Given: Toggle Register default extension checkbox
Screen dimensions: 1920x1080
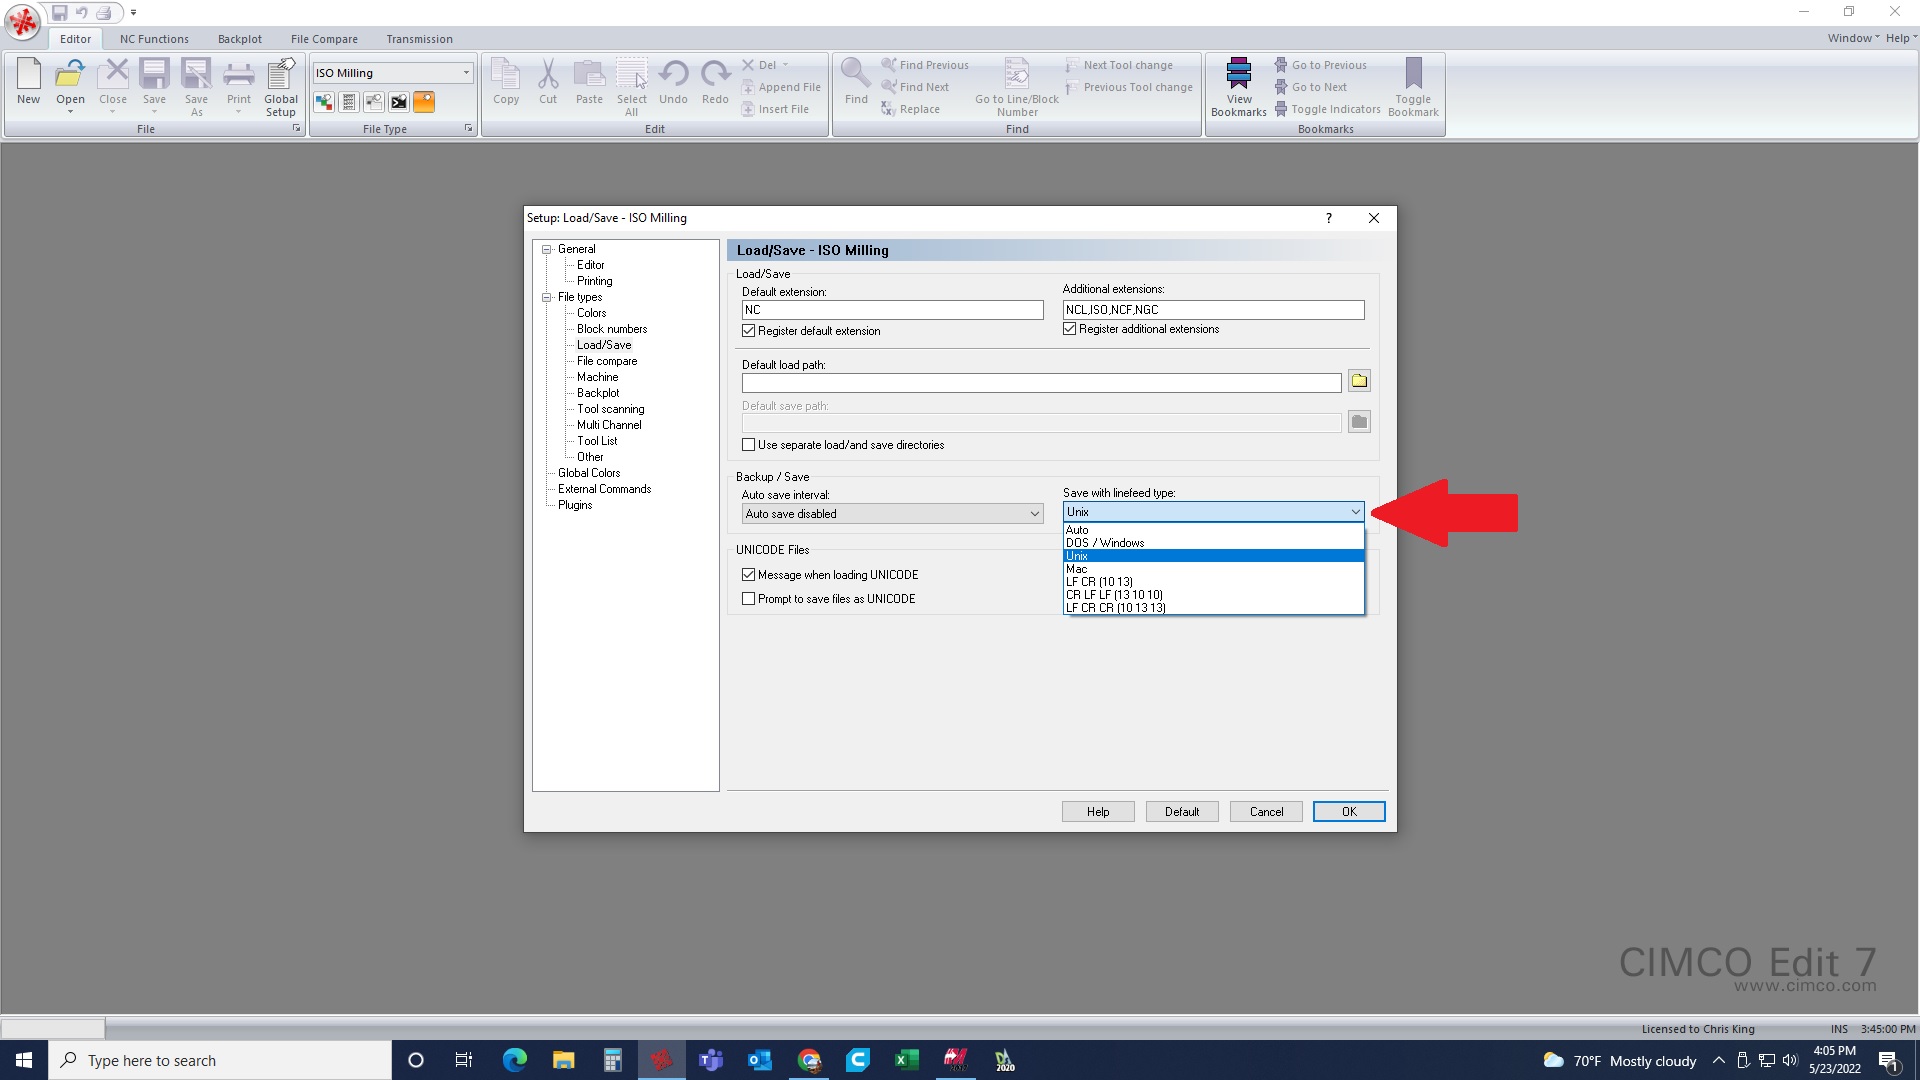Looking at the screenshot, I should tap(748, 331).
